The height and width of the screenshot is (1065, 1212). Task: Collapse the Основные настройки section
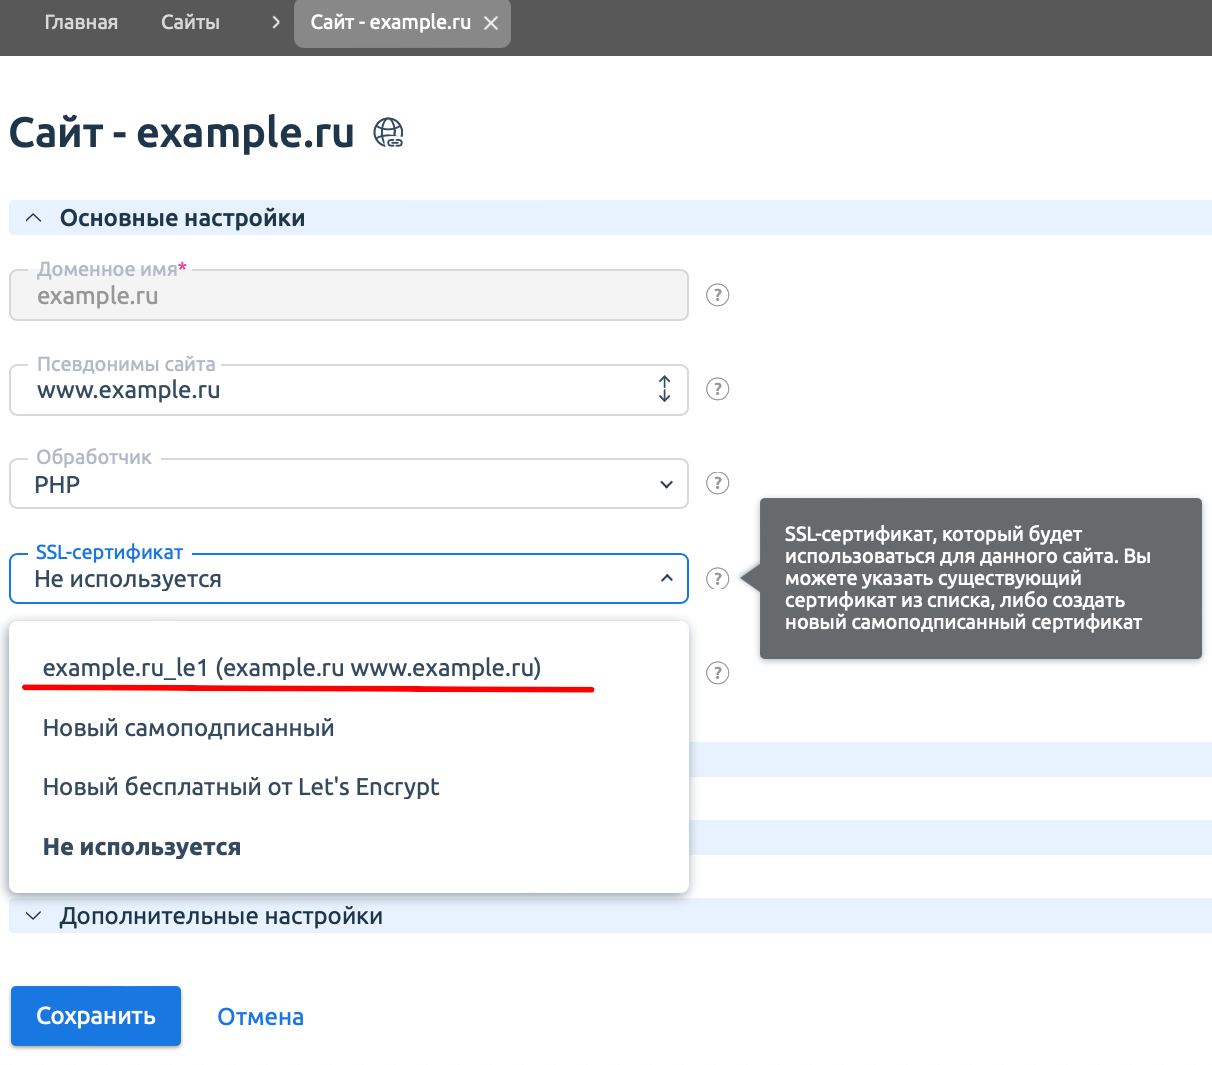click(x=610, y=218)
